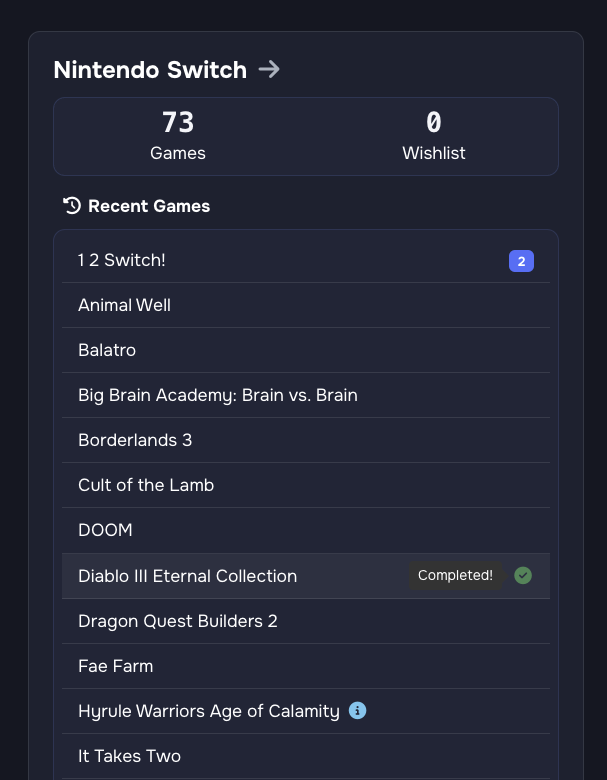Screen dimensions: 607x780
Task: Click the arrow icon next to Nintendo Switch
Action: [x=269, y=69]
